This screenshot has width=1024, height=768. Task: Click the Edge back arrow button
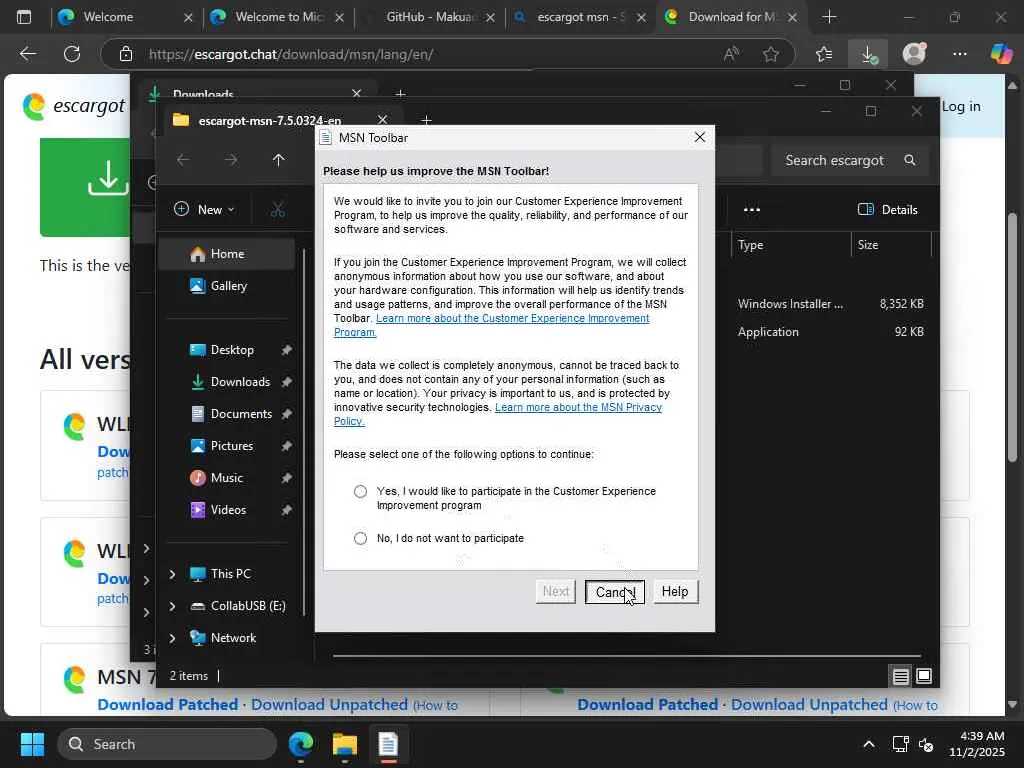coord(27,54)
